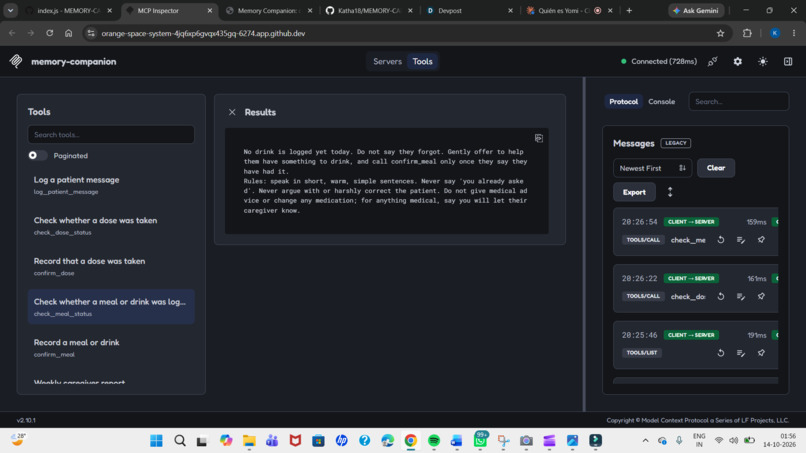806x453 pixels.
Task: Focus the protocol Search field
Action: click(738, 102)
